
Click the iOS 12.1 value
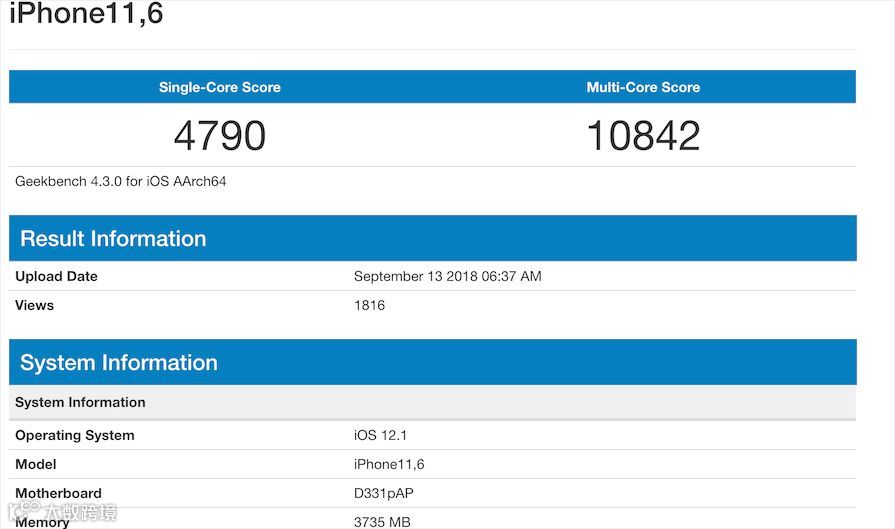[380, 435]
